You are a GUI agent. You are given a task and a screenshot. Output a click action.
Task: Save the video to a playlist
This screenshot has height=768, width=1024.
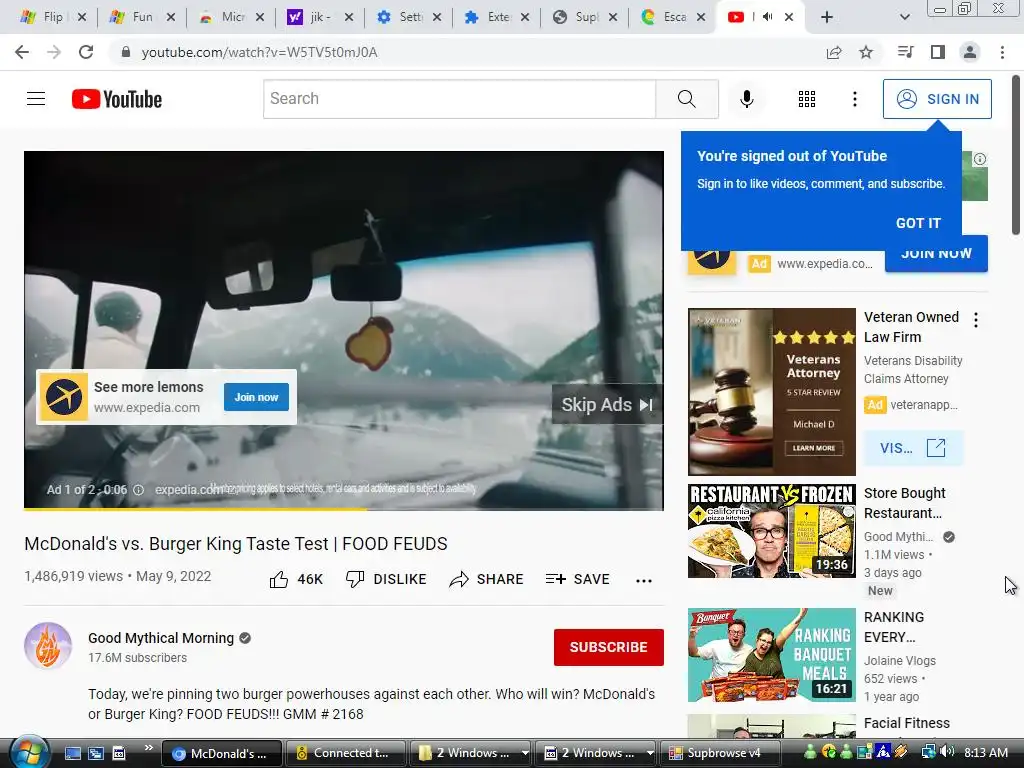[x=578, y=579]
